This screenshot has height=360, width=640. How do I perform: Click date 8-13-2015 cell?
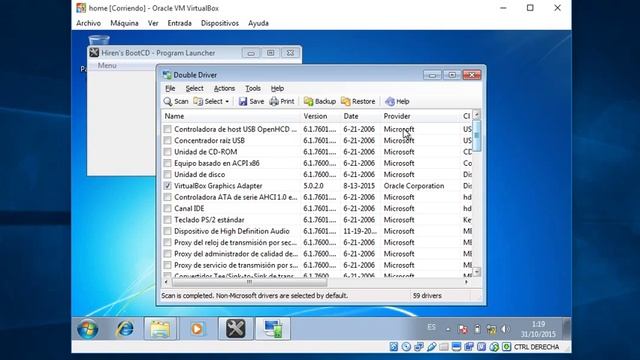click(x=359, y=186)
